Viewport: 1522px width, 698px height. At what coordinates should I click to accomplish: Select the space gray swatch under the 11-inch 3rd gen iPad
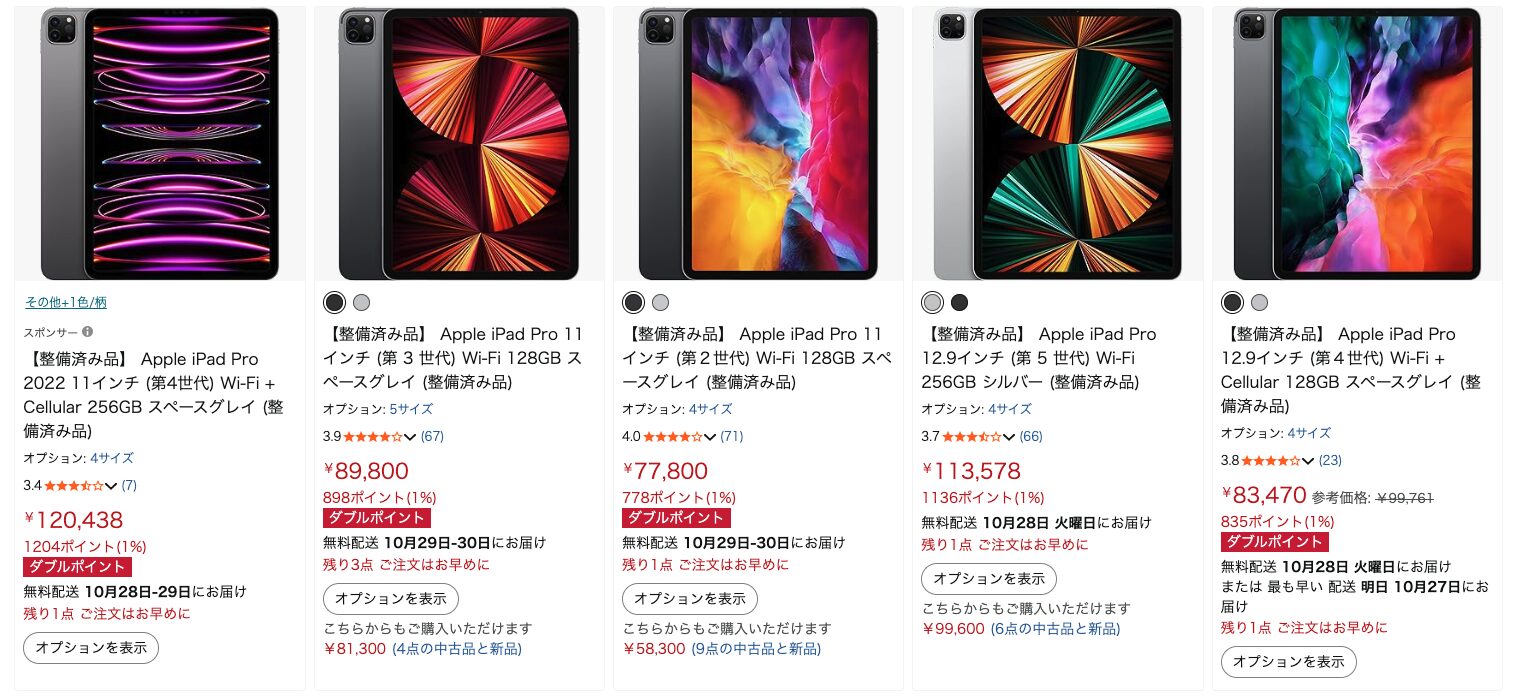(x=334, y=302)
